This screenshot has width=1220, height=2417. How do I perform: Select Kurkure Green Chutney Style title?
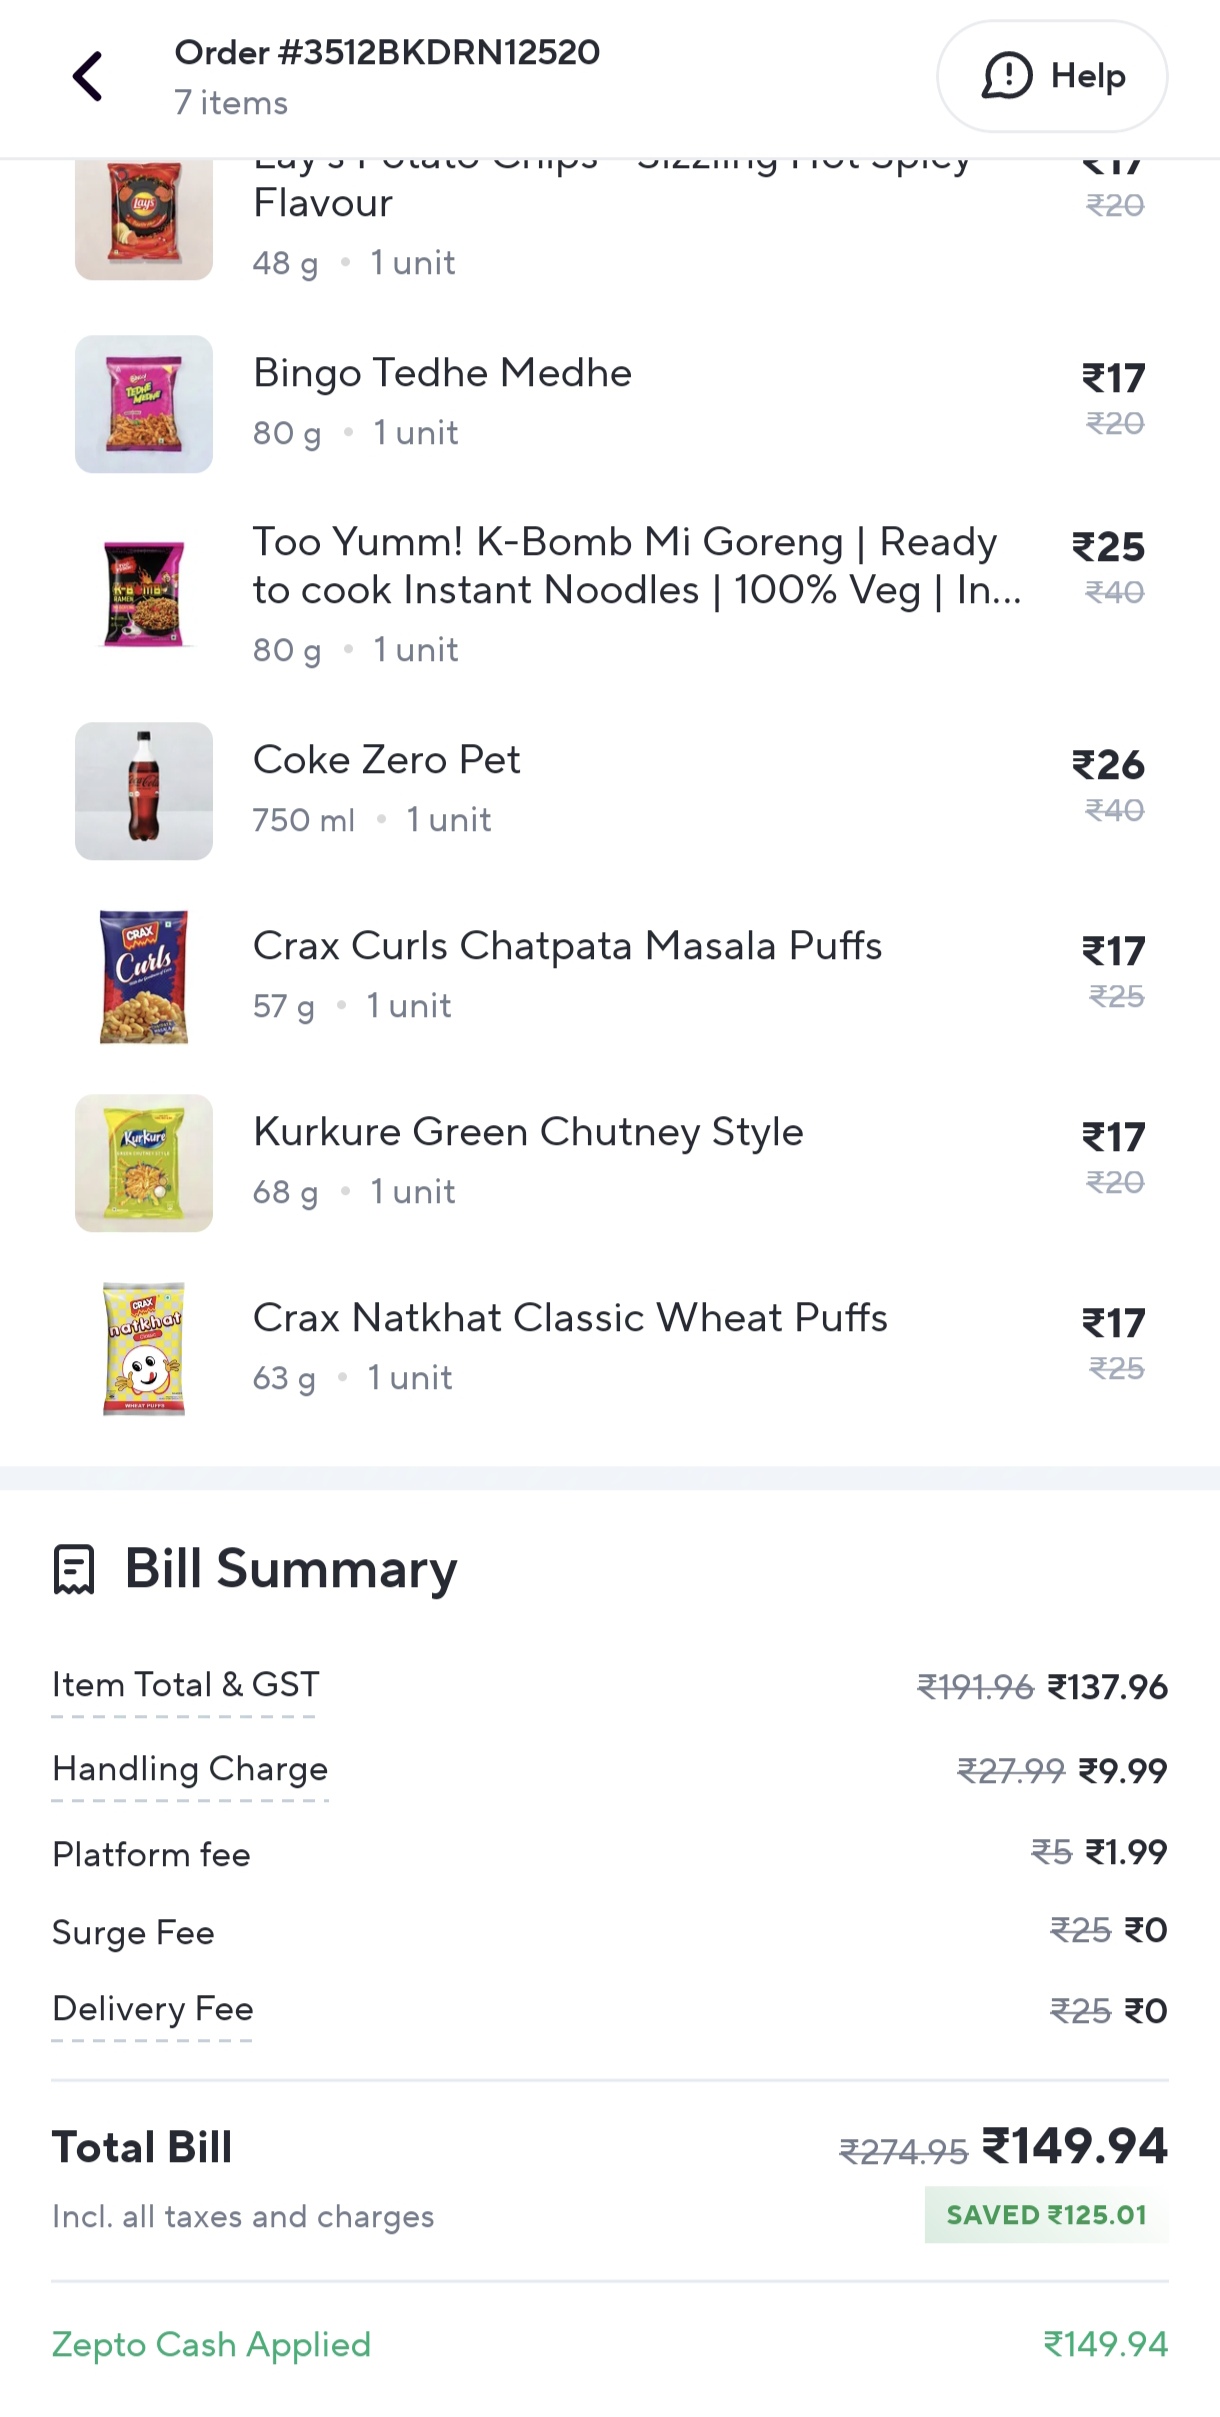pyautogui.click(x=528, y=1132)
